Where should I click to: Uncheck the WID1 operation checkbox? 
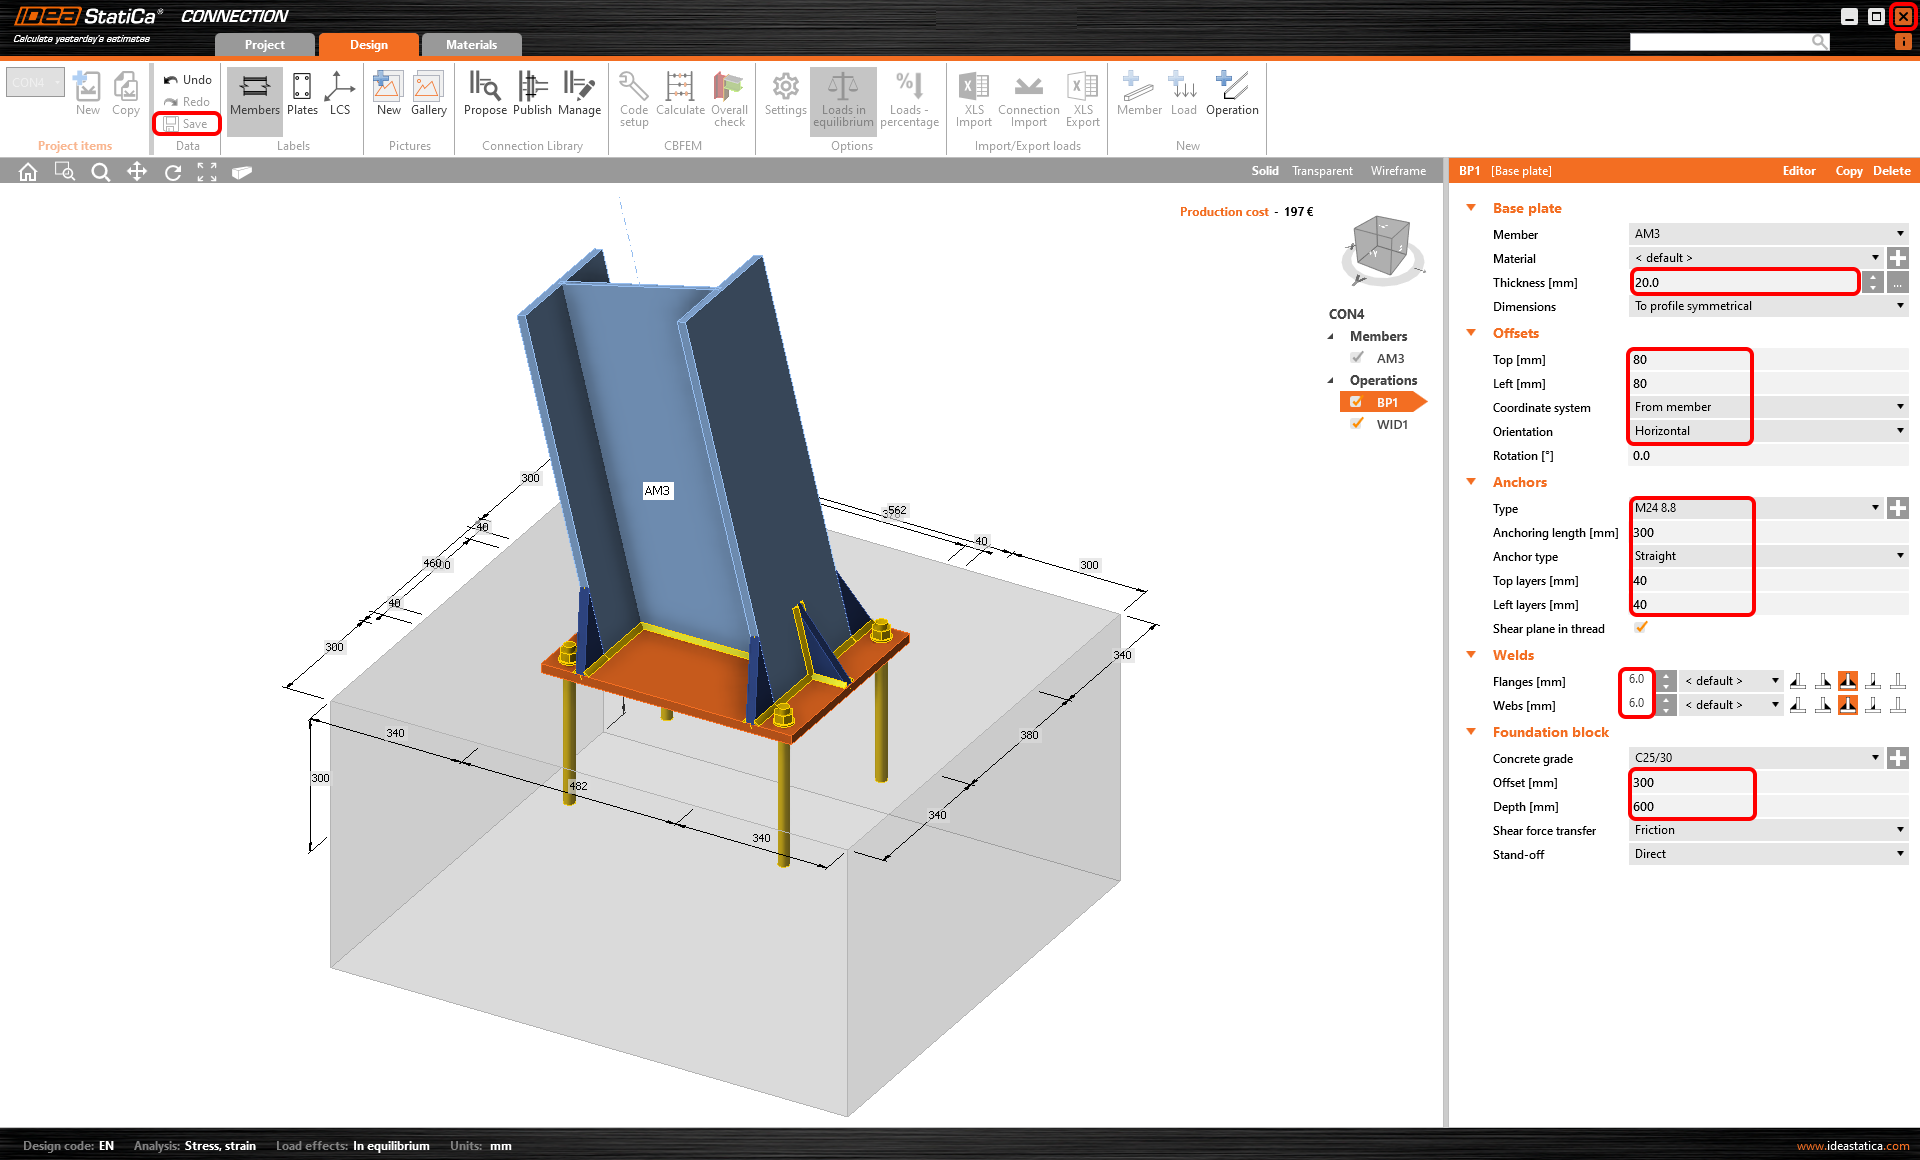coord(1357,424)
